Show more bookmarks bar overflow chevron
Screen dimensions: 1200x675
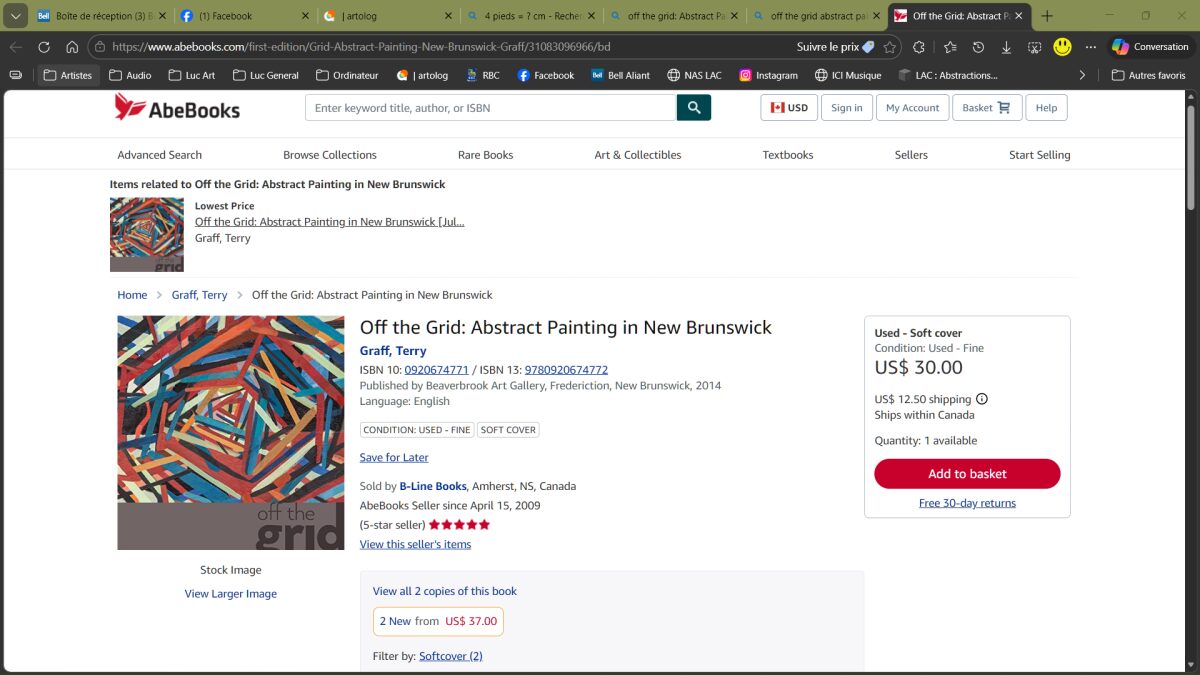tap(1082, 75)
